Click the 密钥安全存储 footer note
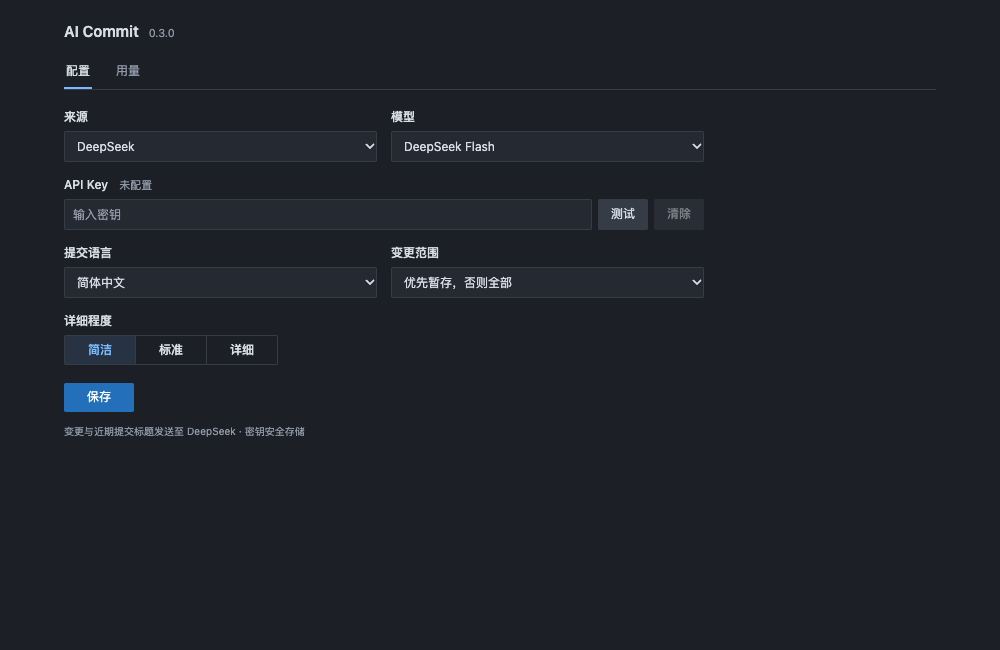The height and width of the screenshot is (650, 1000). (275, 432)
